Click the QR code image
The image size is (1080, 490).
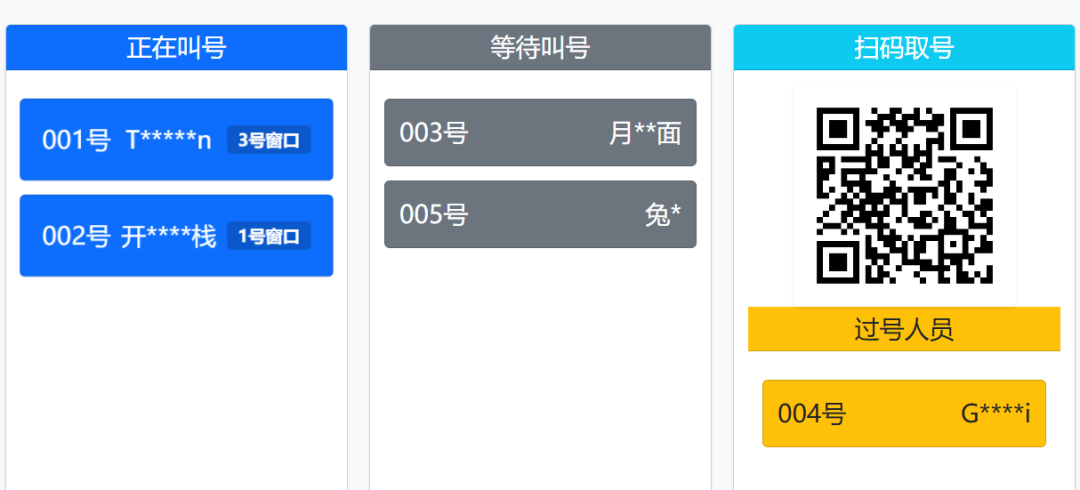(904, 196)
